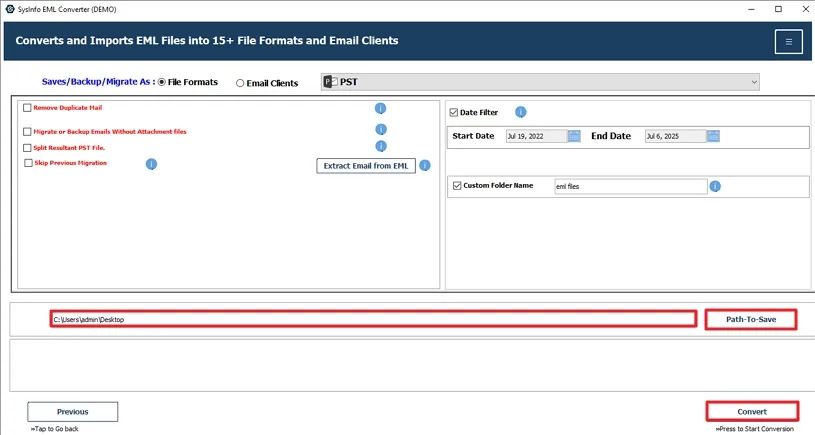
Task: Uncheck the Date Filter checkbox
Action: pos(454,113)
